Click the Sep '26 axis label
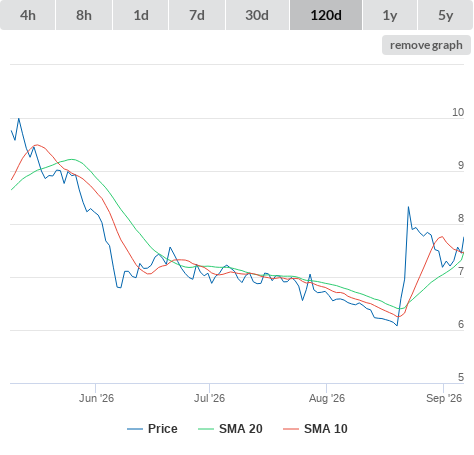Image resolution: width=474 pixels, height=455 pixels. pyautogui.click(x=444, y=398)
